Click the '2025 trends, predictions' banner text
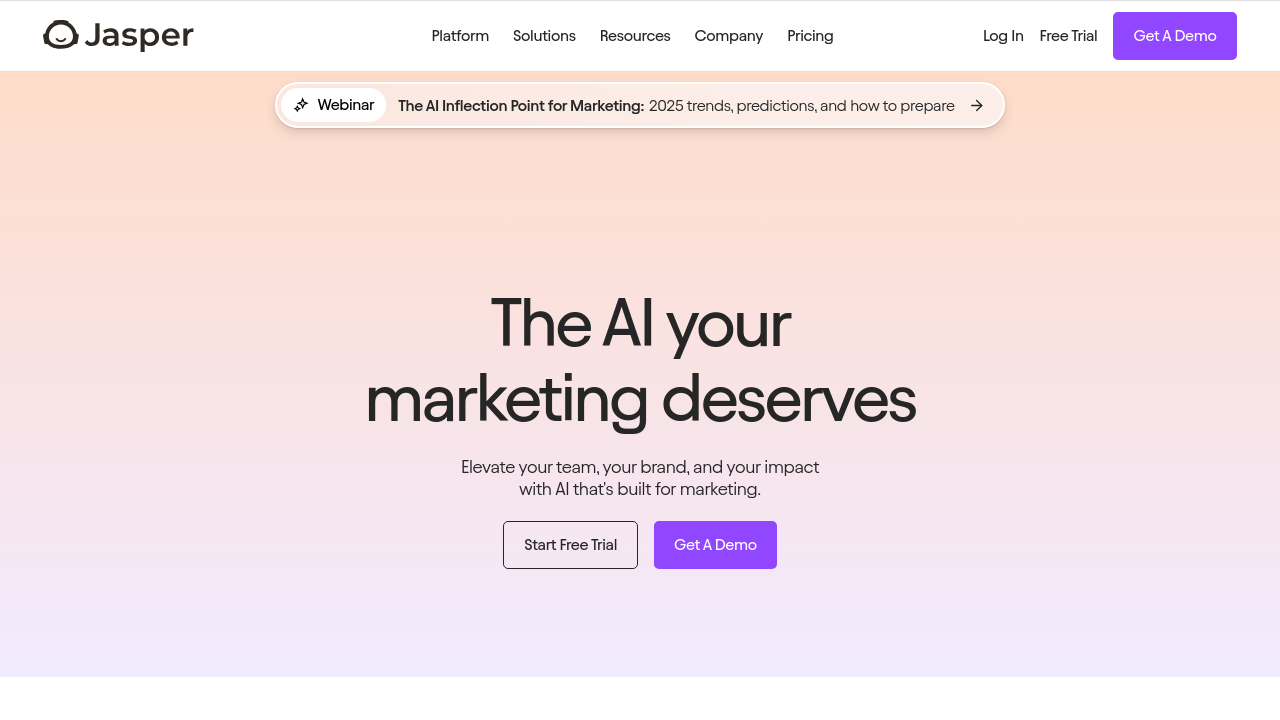This screenshot has height=720, width=1280. point(801,106)
